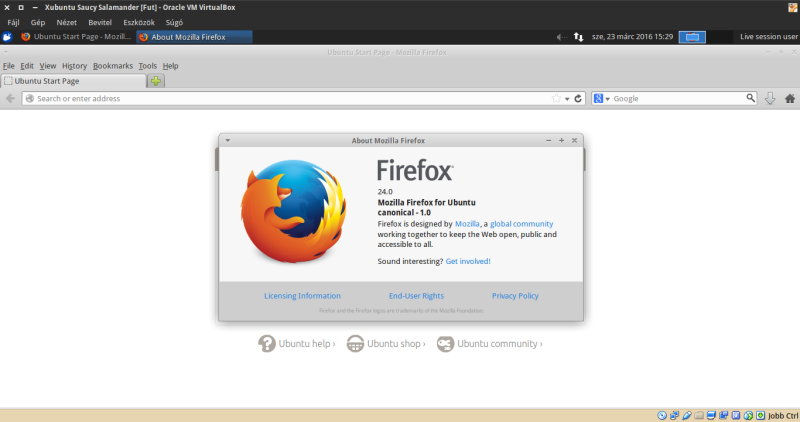
Task: Open the VirtualBox Fájl menu
Action: click(x=13, y=22)
